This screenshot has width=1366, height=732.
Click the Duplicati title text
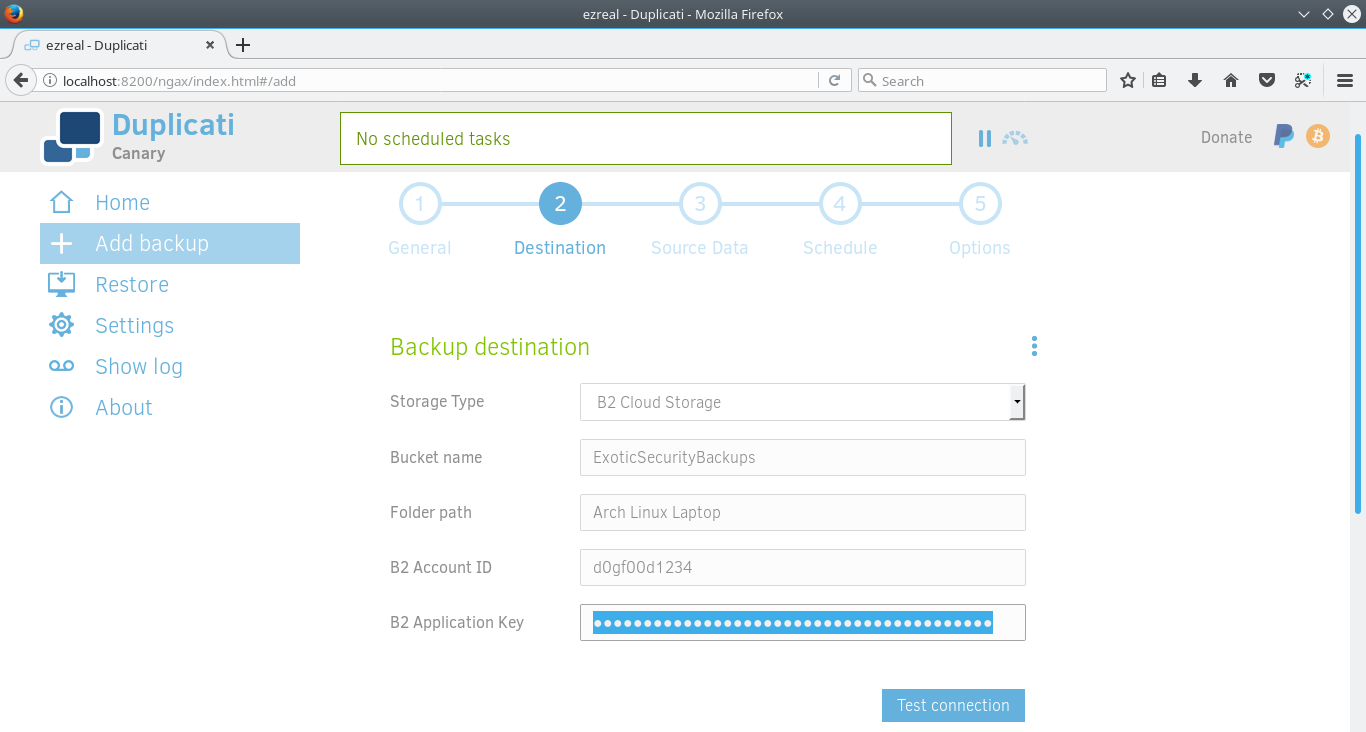pyautogui.click(x=173, y=124)
